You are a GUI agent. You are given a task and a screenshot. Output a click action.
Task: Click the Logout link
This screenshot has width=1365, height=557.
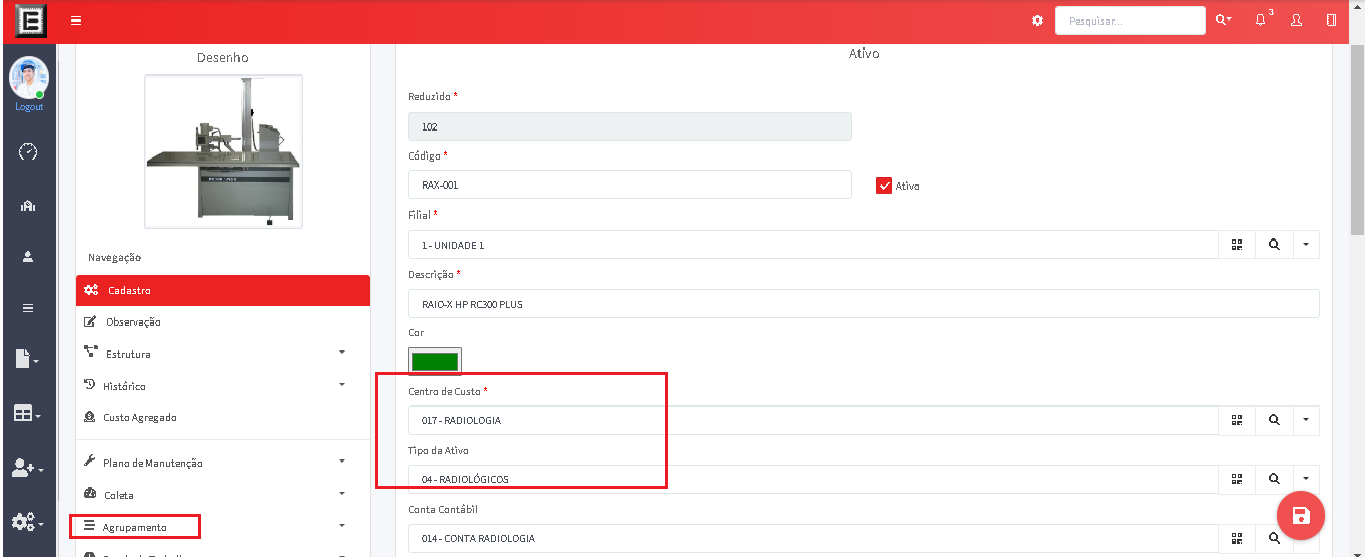(x=29, y=107)
